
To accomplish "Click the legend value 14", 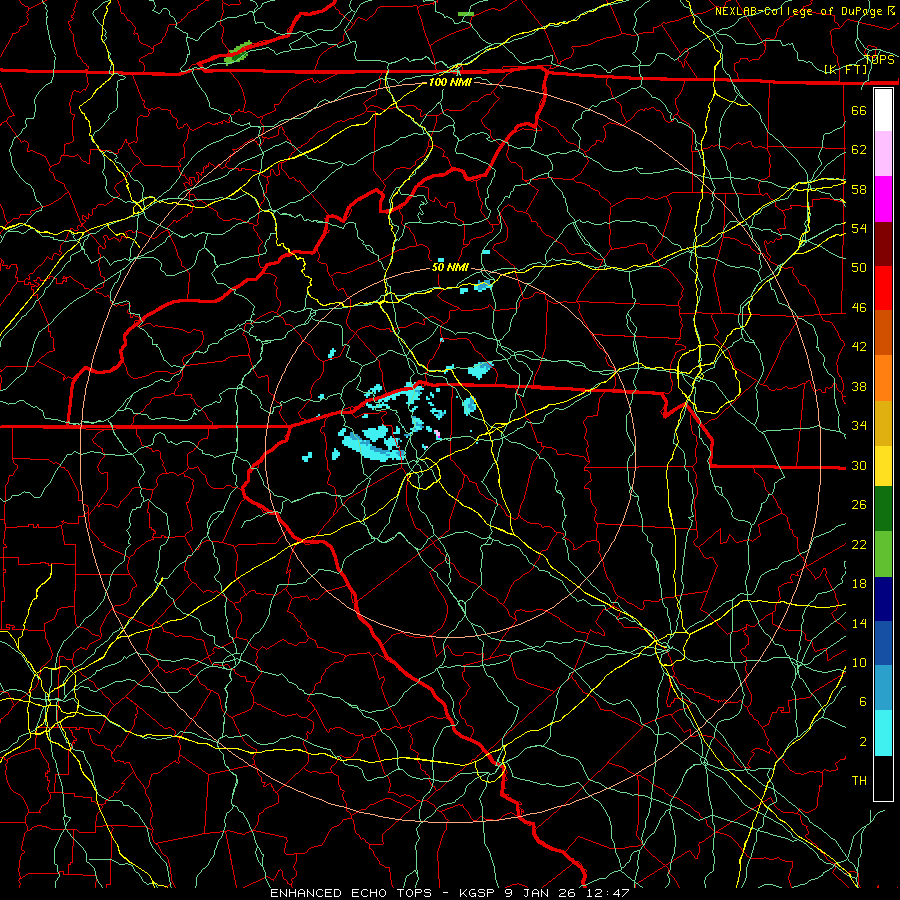I will click(x=859, y=623).
